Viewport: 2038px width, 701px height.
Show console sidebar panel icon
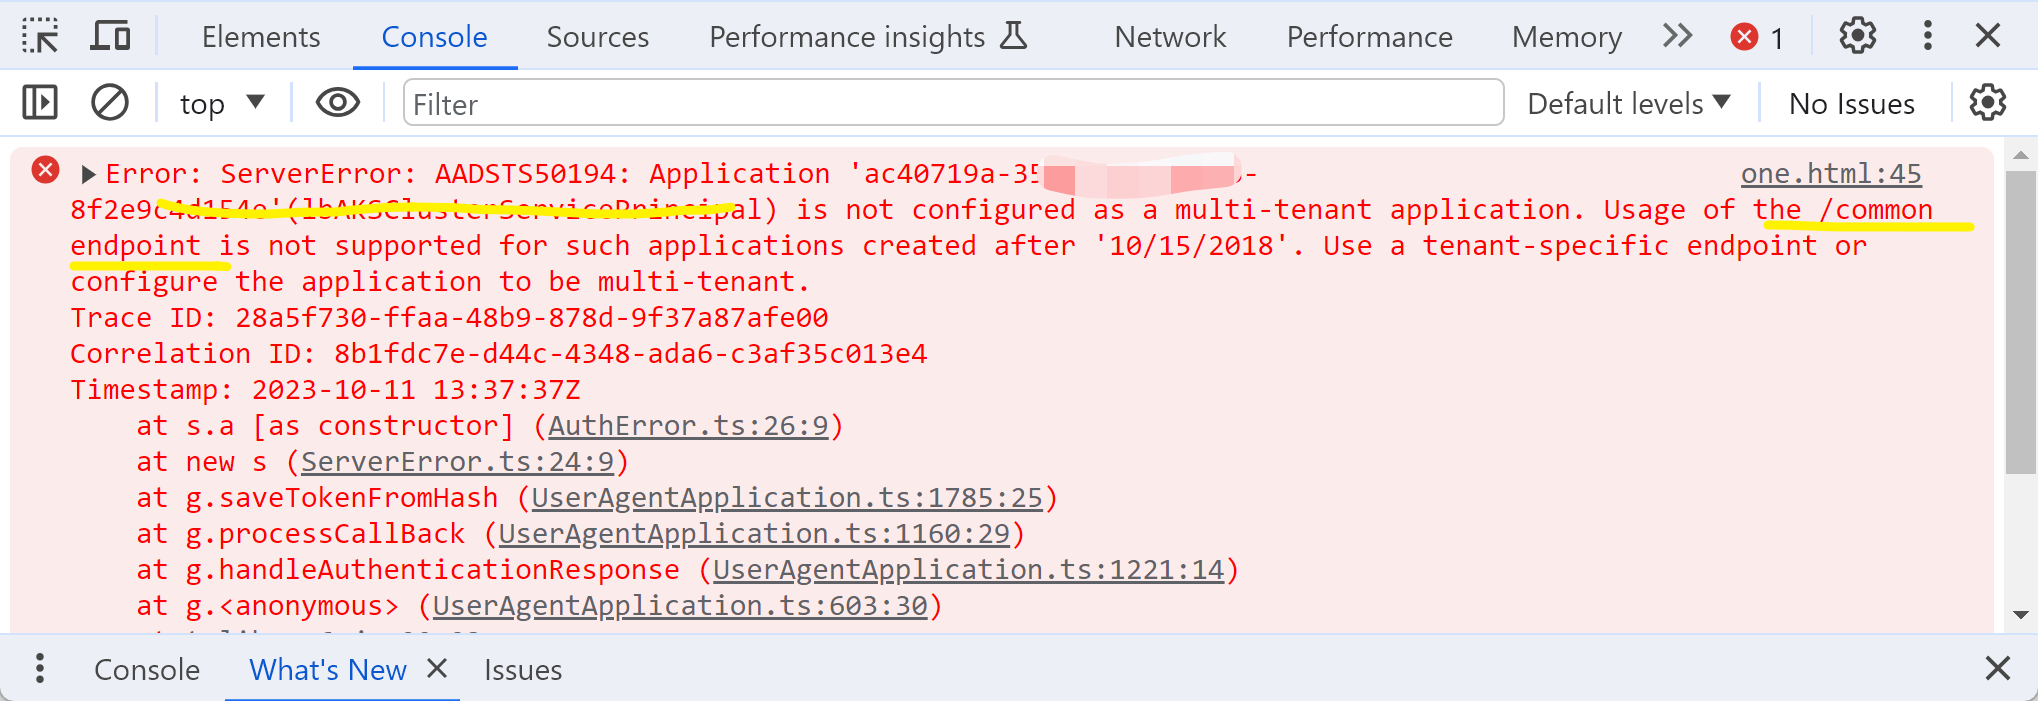(x=40, y=103)
